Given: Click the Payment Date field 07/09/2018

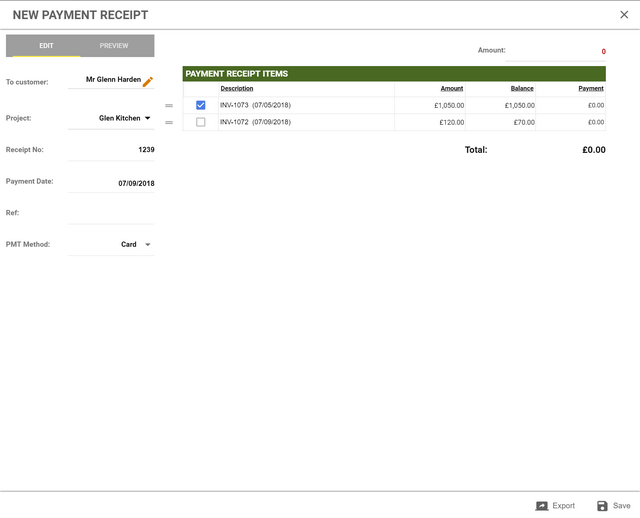Looking at the screenshot, I should point(111,183).
